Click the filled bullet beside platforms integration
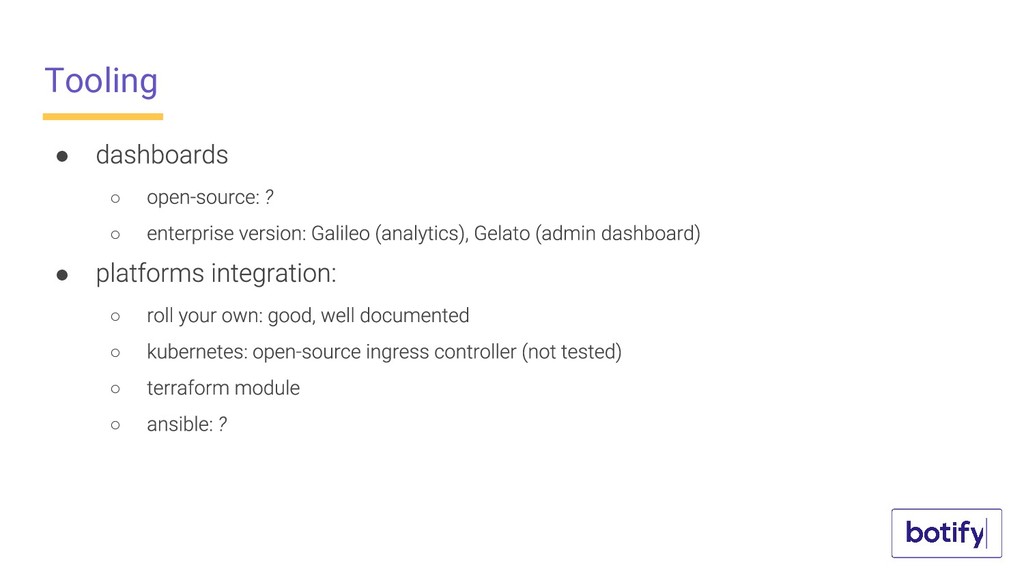 [x=62, y=275]
